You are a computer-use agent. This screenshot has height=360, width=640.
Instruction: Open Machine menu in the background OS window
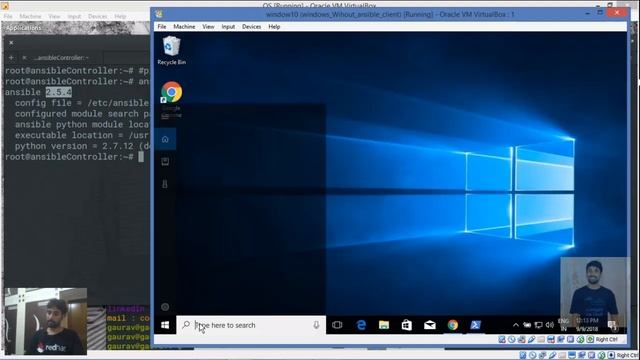click(x=31, y=16)
